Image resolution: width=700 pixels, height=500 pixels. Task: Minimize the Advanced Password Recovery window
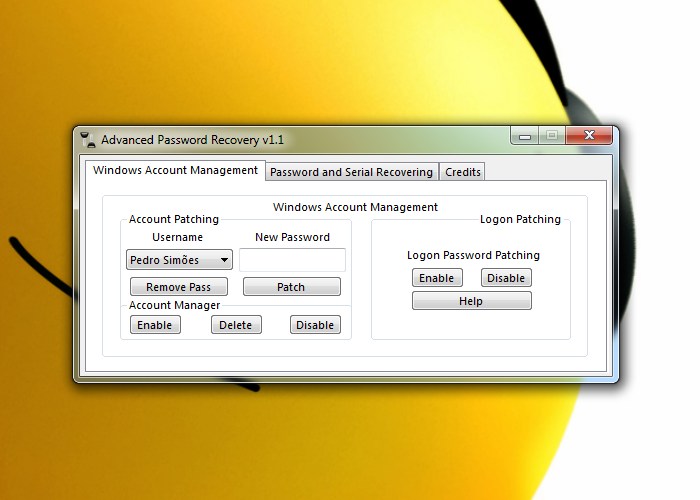525,136
